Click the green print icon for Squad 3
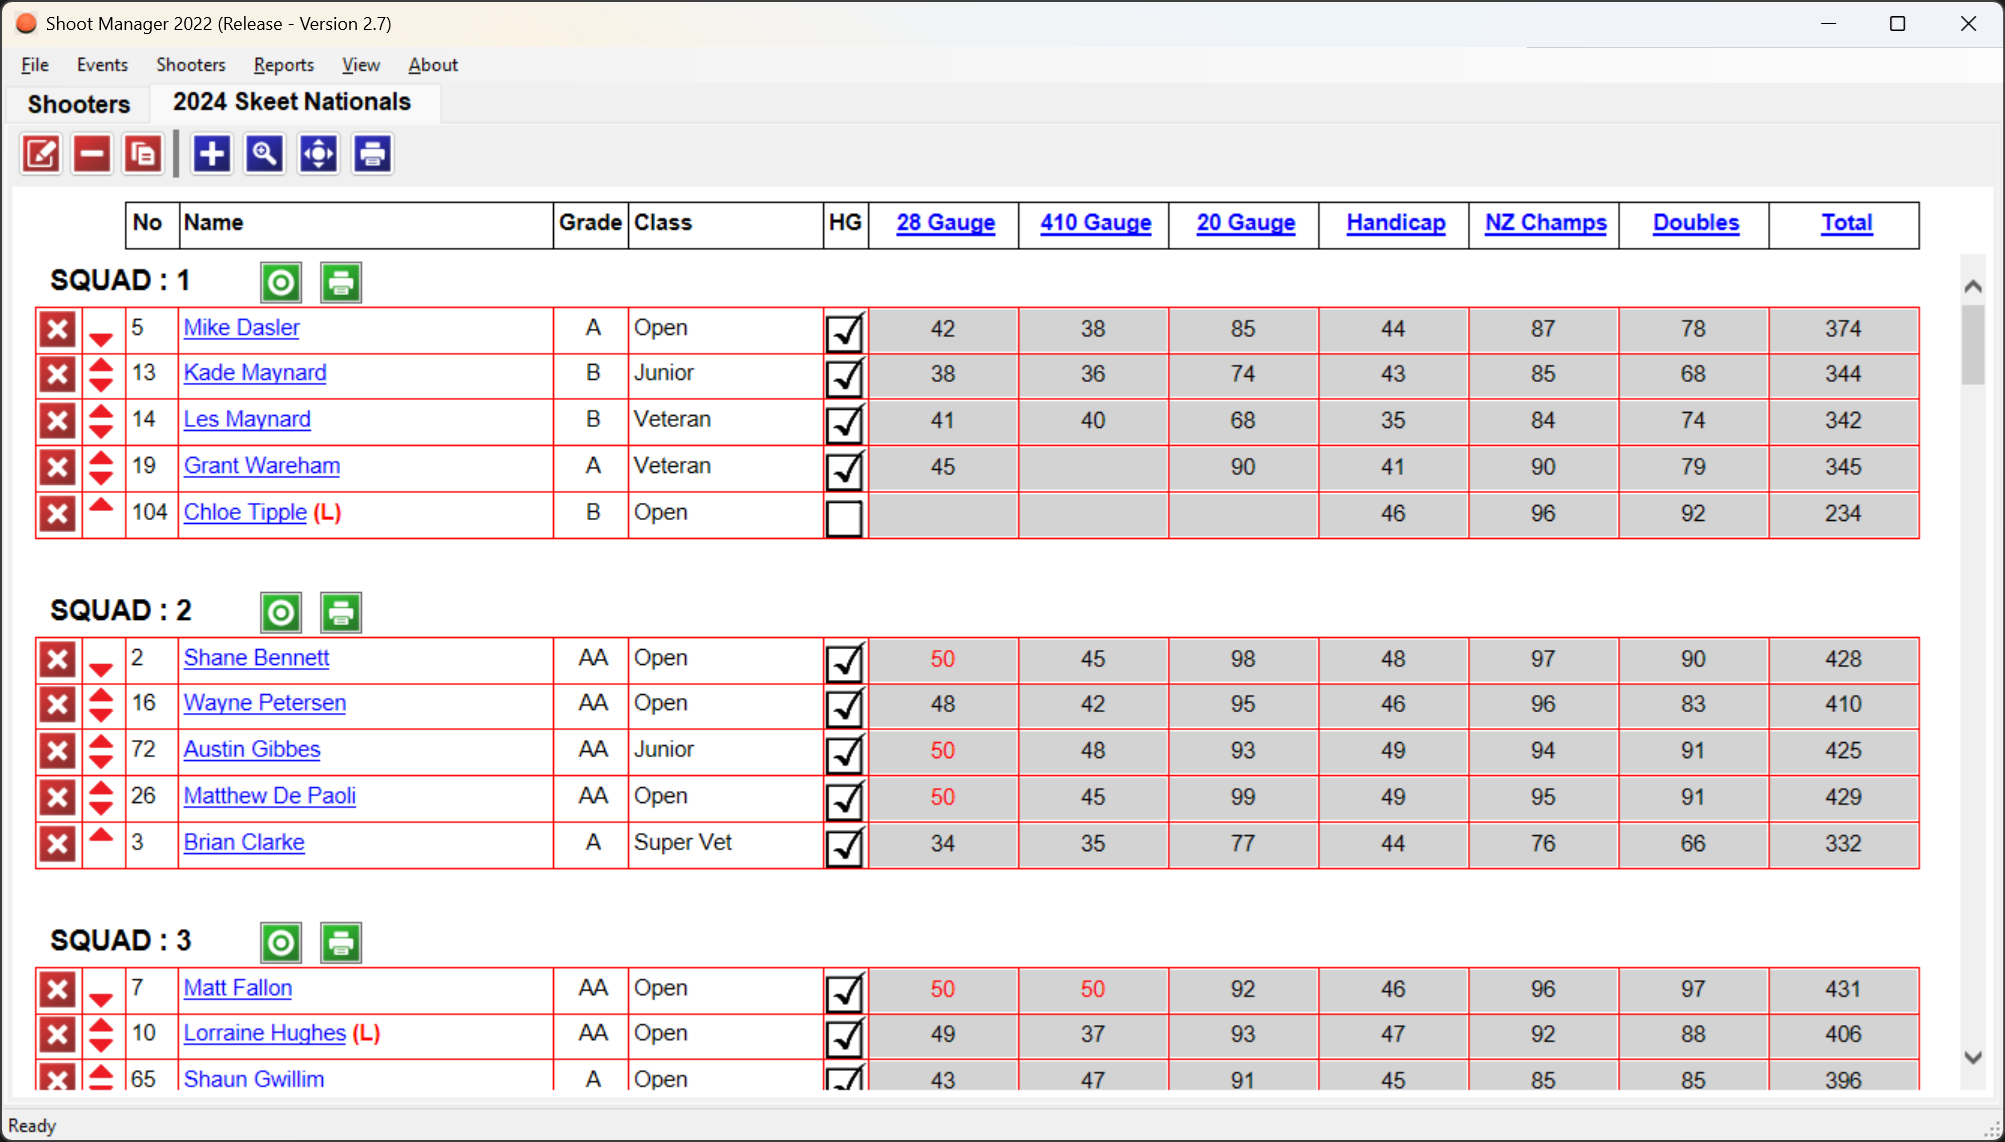The height and width of the screenshot is (1142, 2005). pyautogui.click(x=341, y=943)
